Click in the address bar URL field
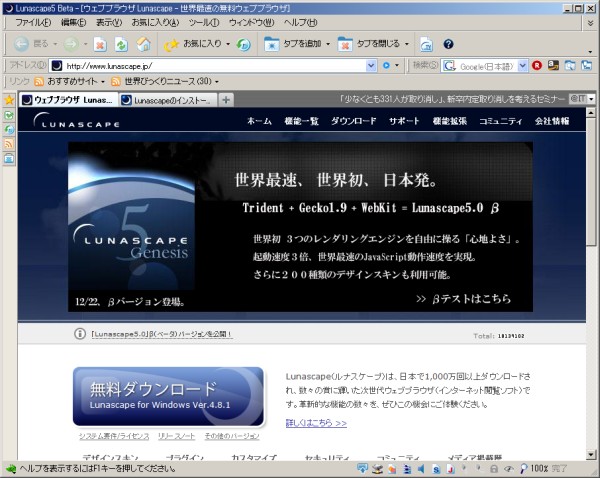 coord(214,66)
